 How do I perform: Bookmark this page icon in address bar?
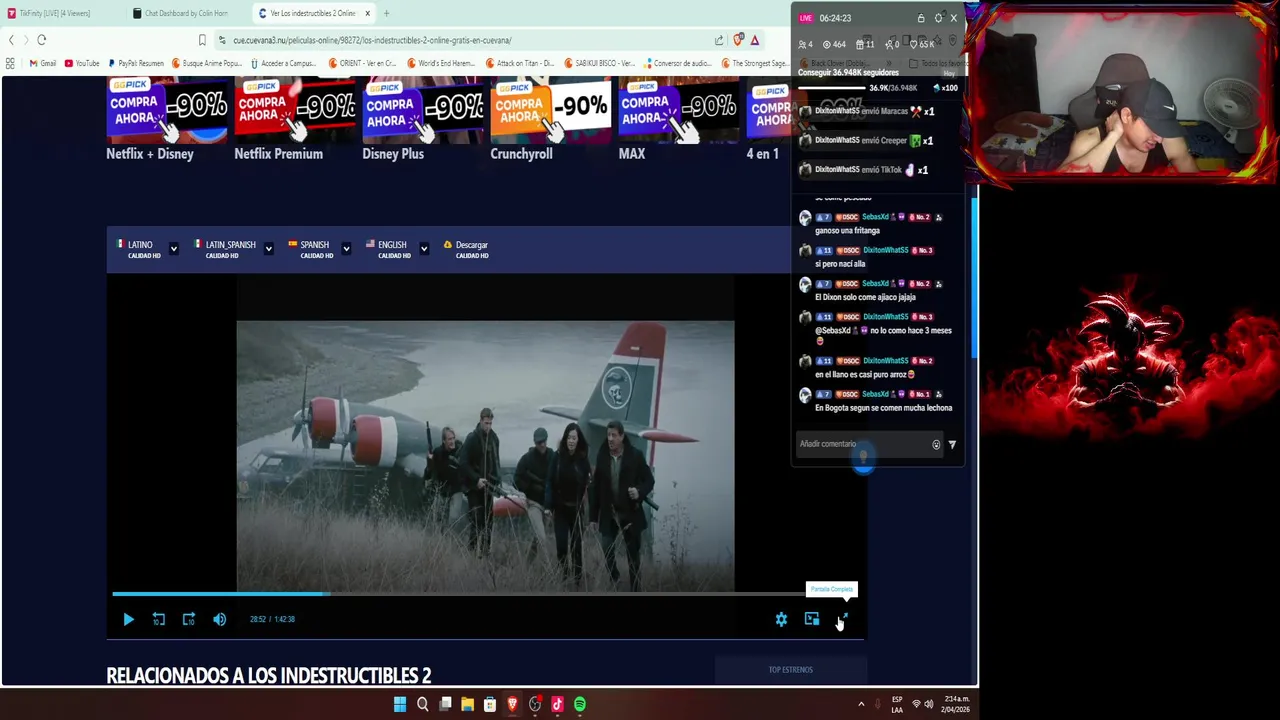tap(202, 40)
